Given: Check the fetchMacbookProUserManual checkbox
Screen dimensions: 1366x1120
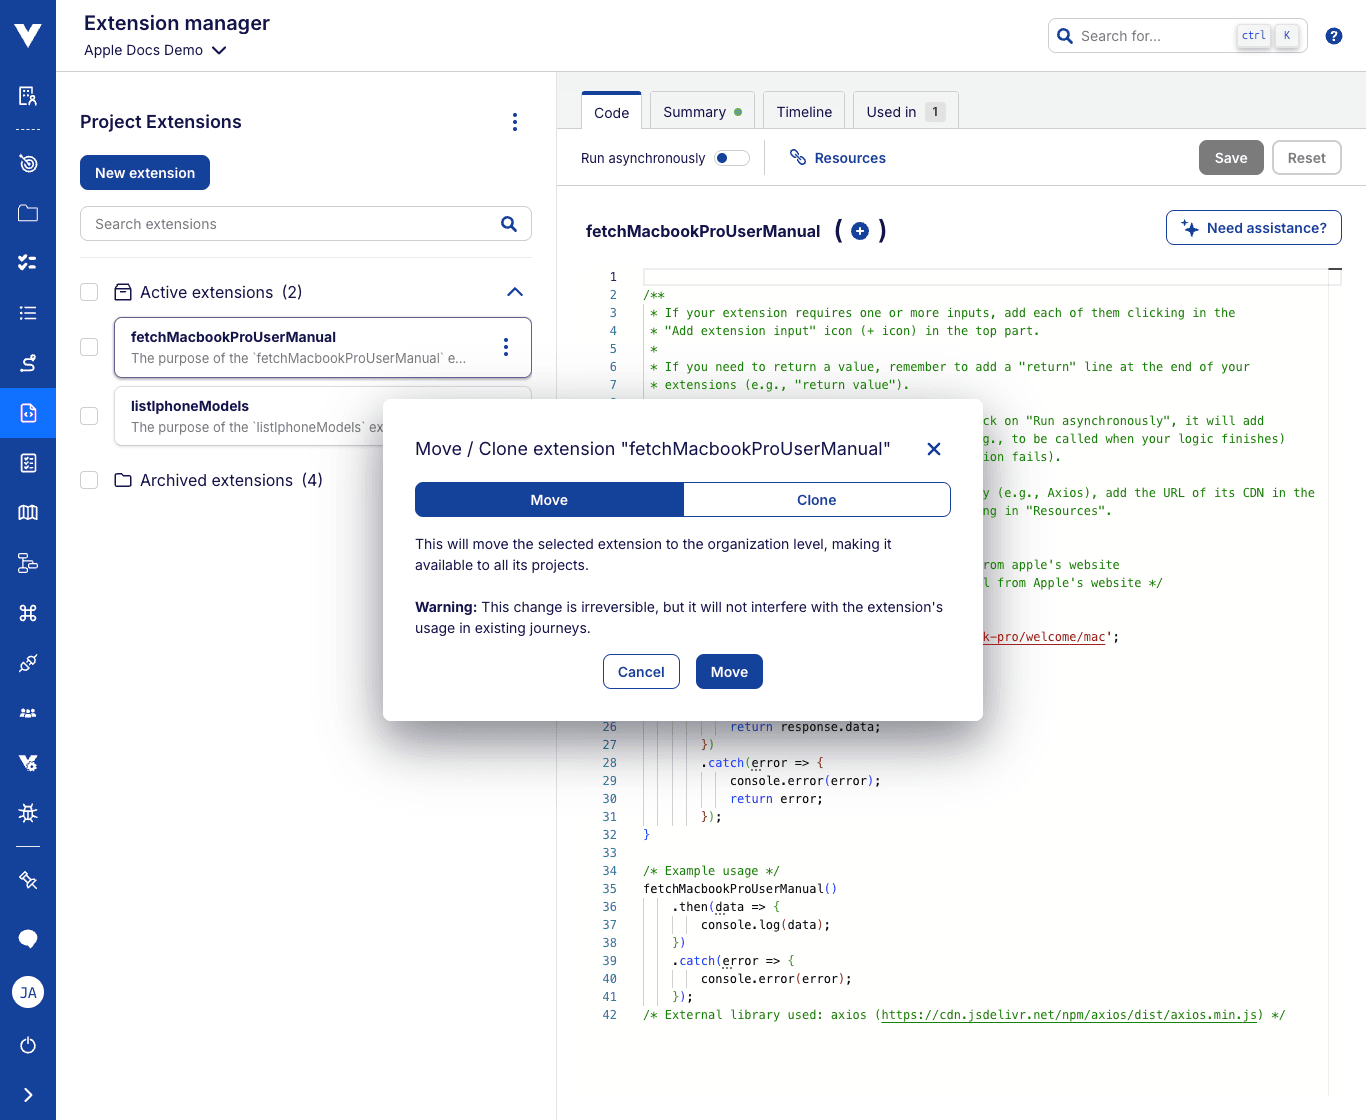Looking at the screenshot, I should pos(89,347).
